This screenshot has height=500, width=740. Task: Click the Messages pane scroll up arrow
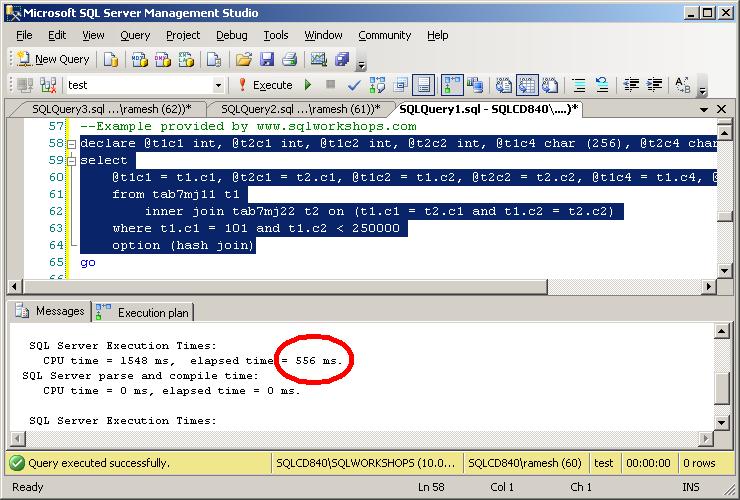(722, 331)
